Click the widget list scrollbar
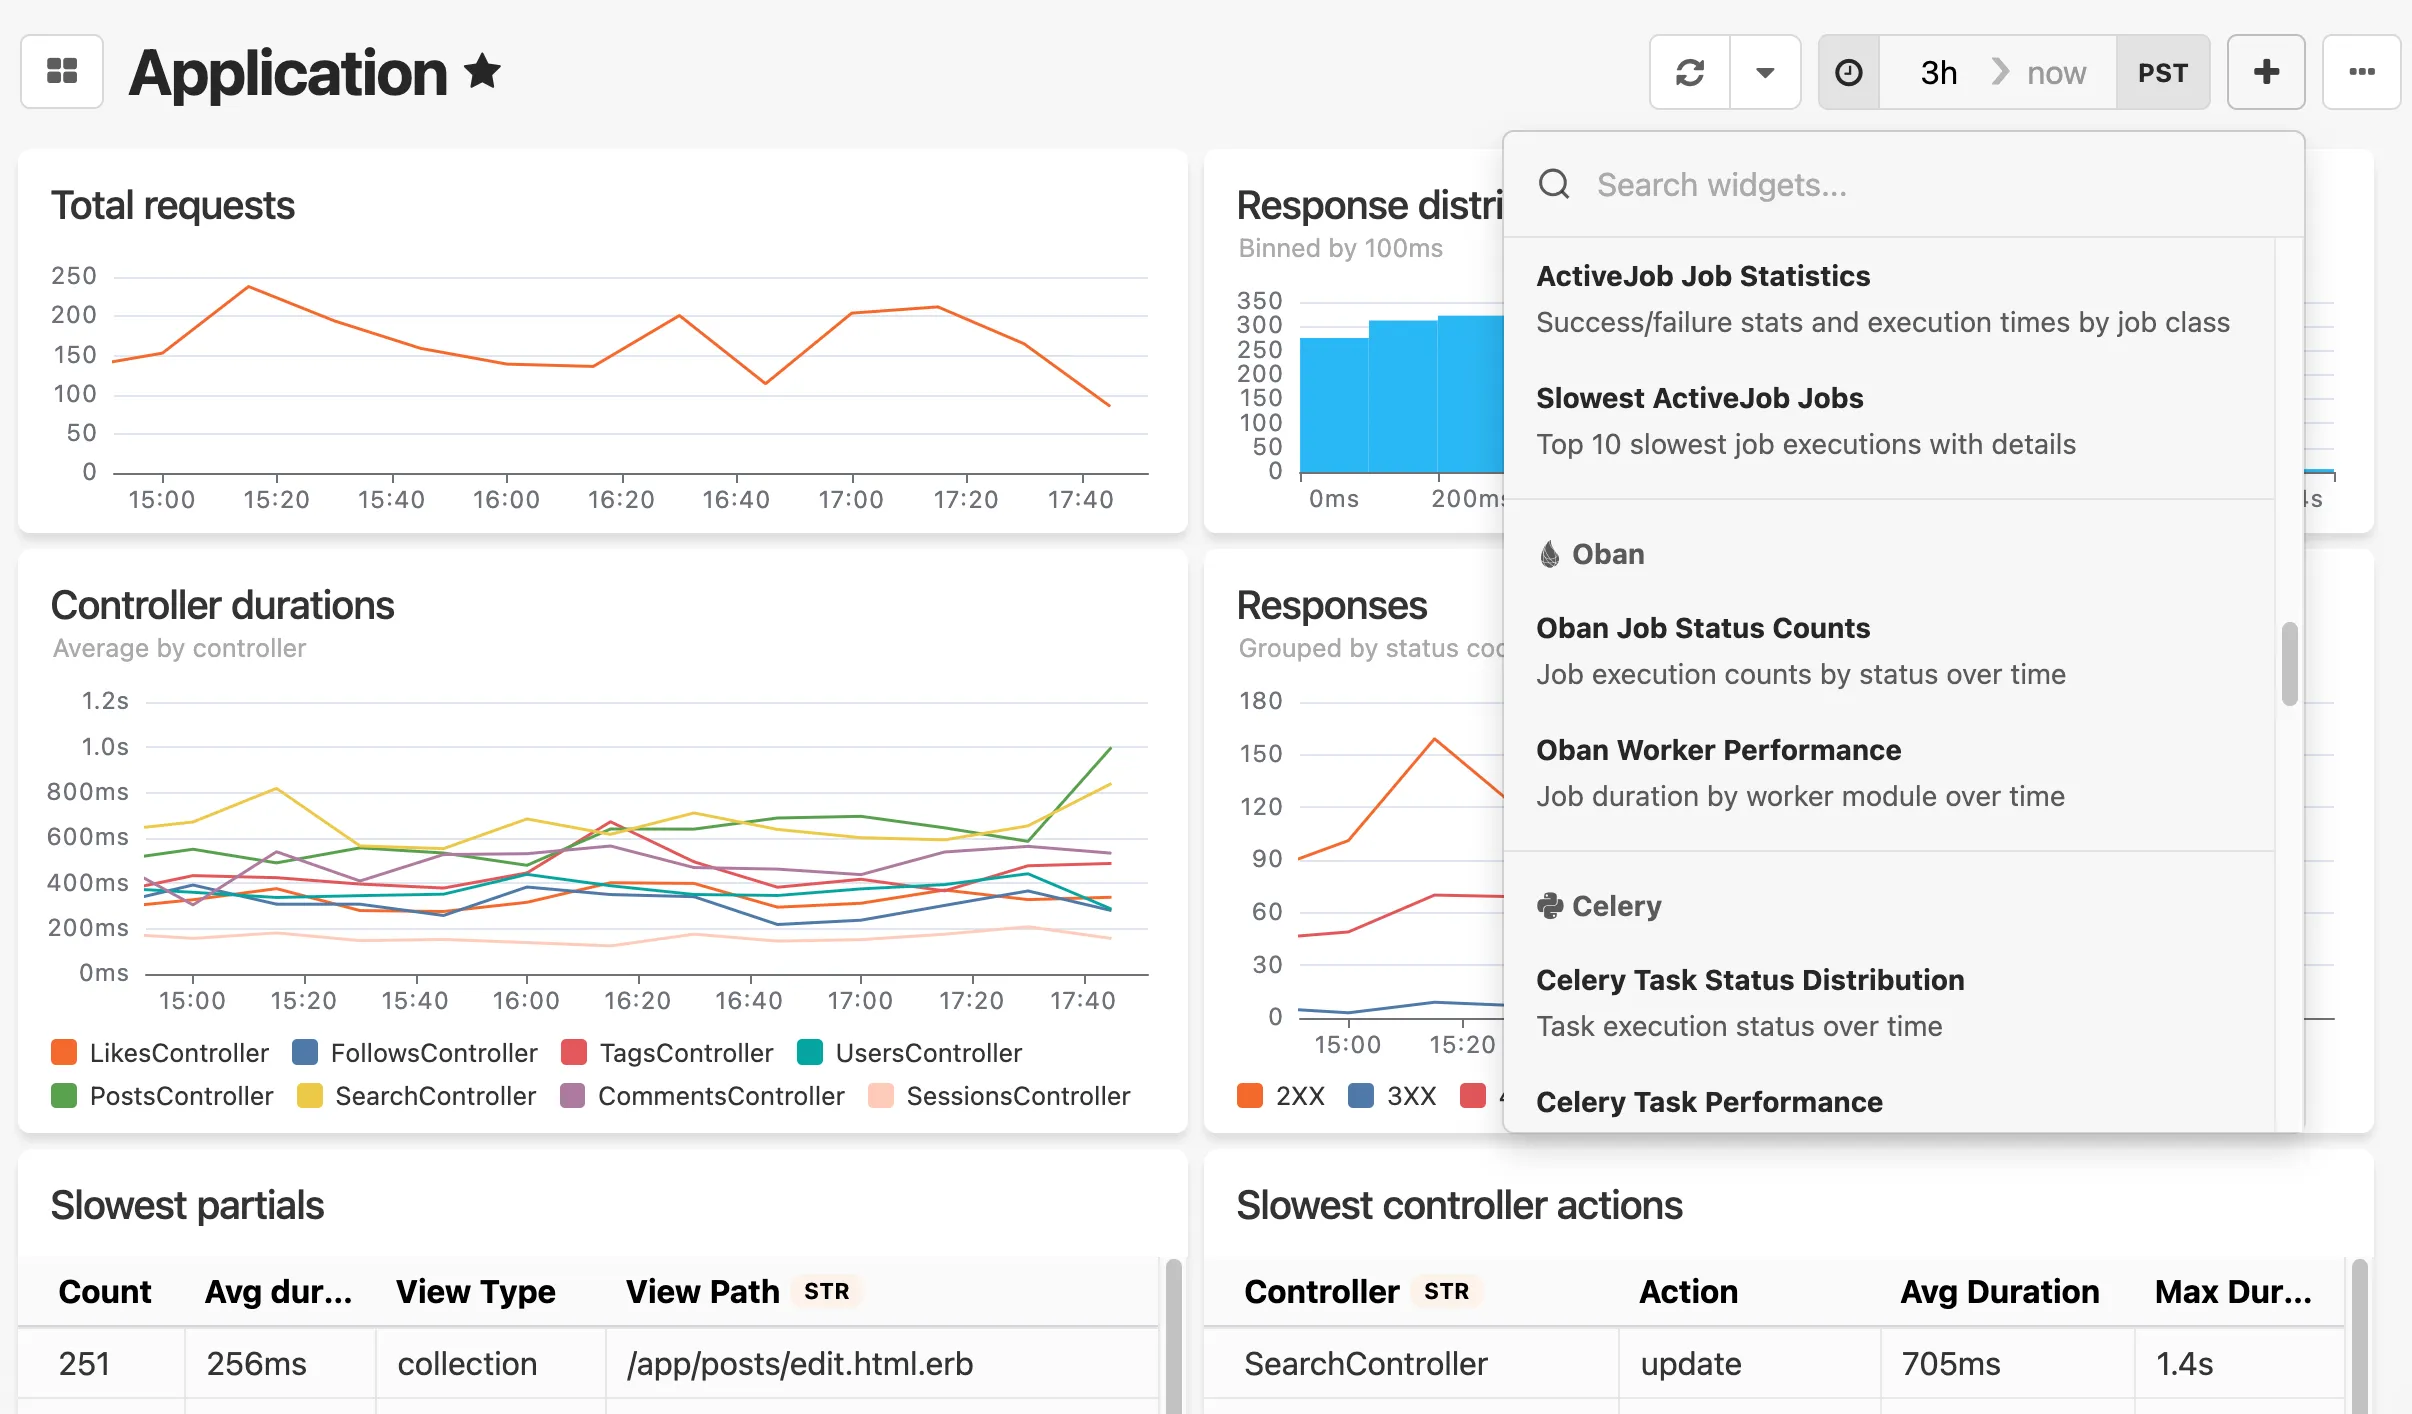2412x1414 pixels. point(2289,664)
